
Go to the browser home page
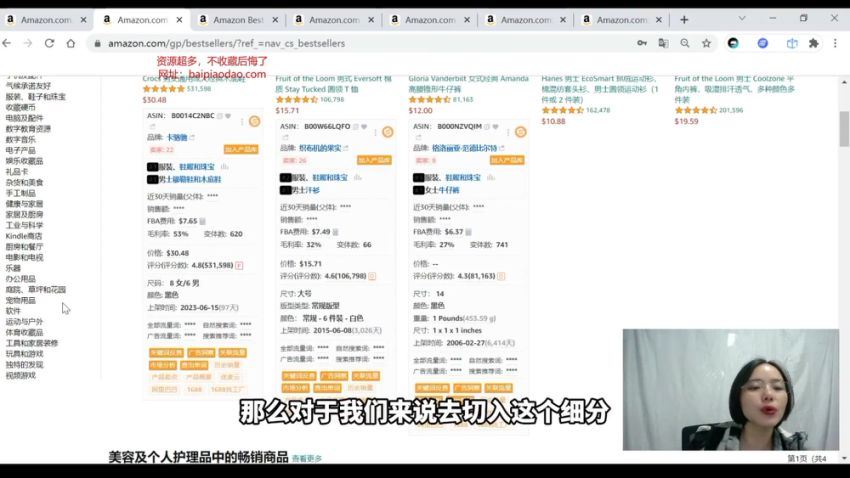pos(71,43)
